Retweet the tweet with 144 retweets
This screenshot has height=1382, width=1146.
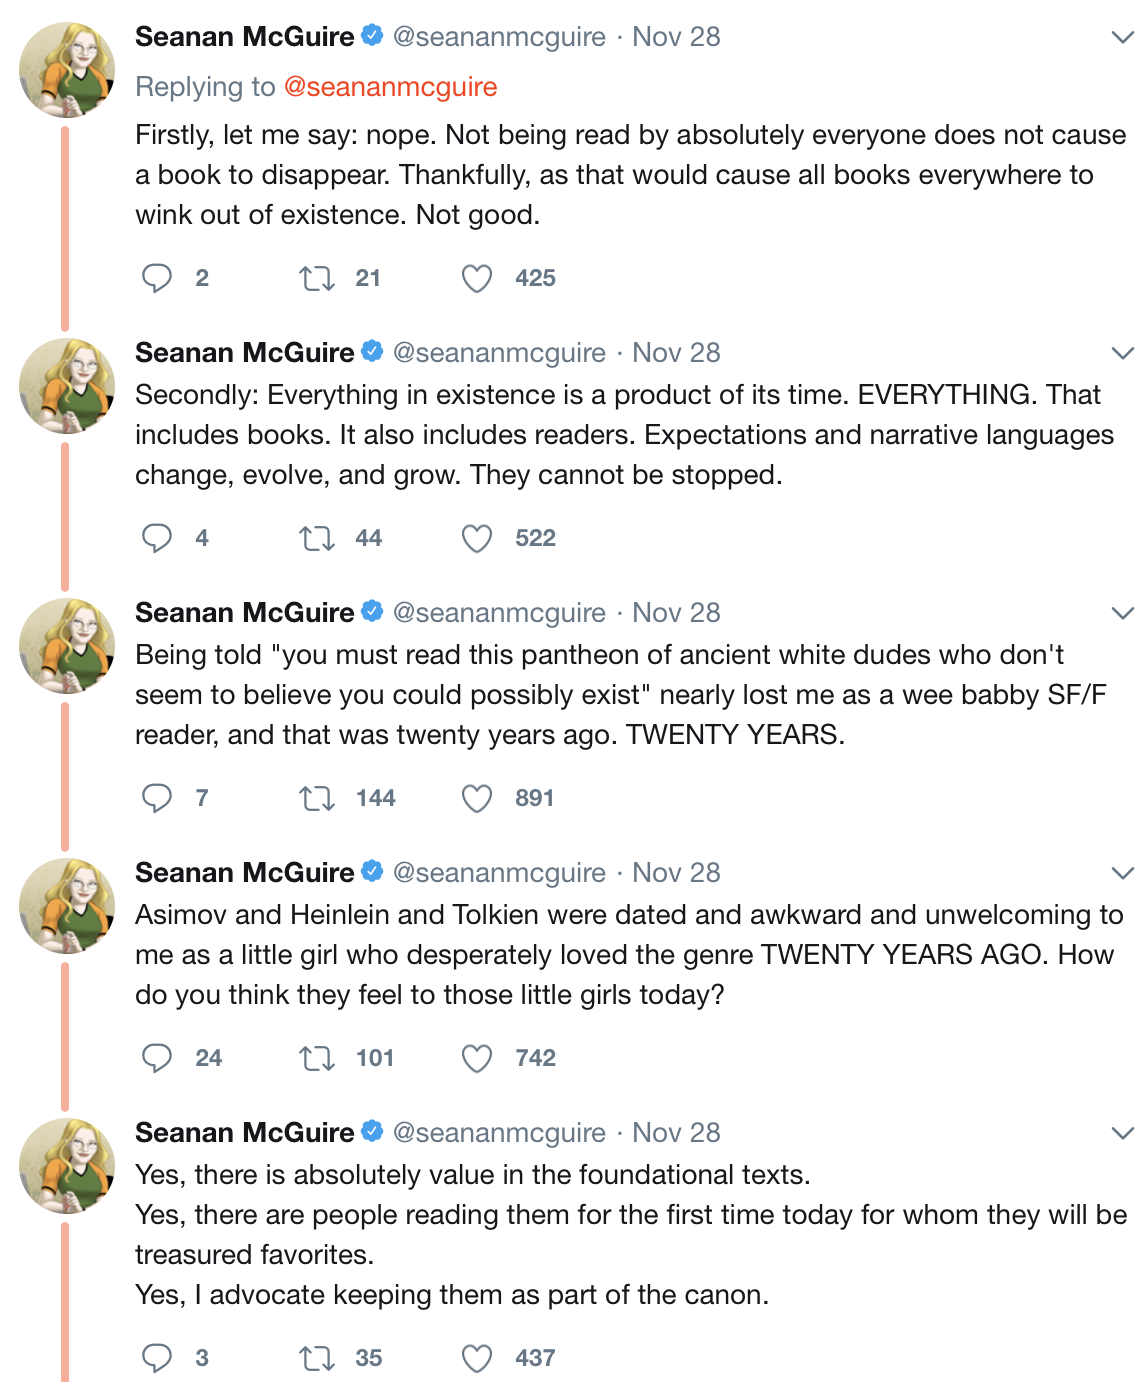click(317, 798)
